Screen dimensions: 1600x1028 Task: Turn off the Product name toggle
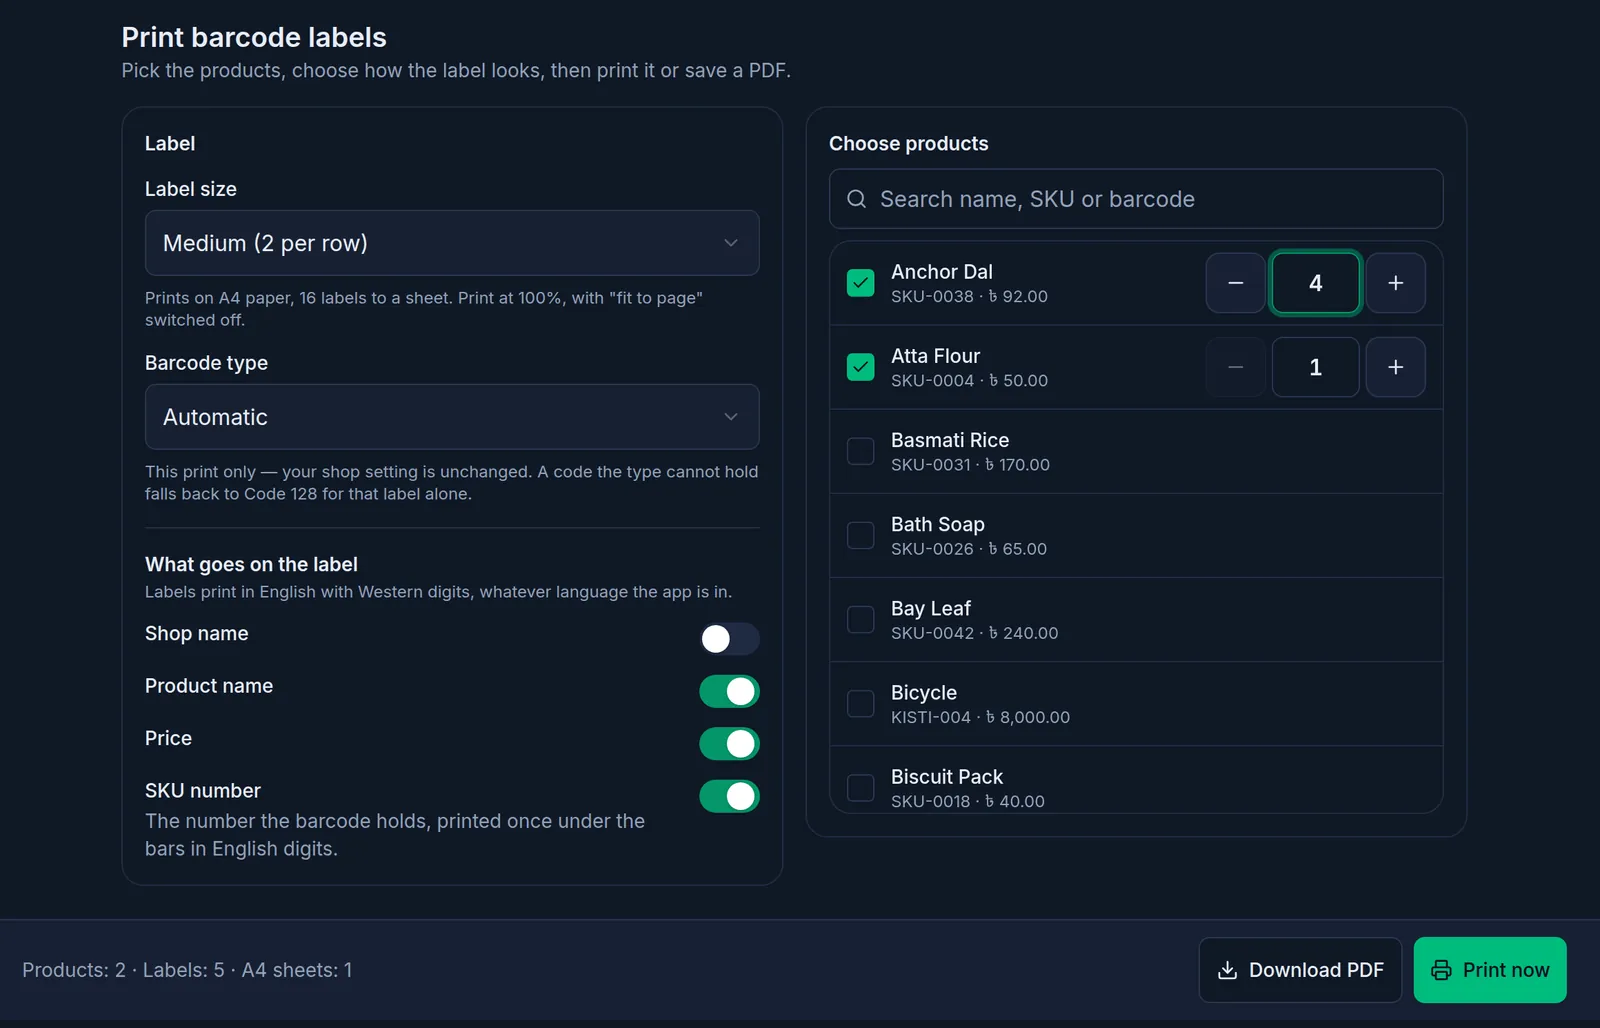point(729,691)
